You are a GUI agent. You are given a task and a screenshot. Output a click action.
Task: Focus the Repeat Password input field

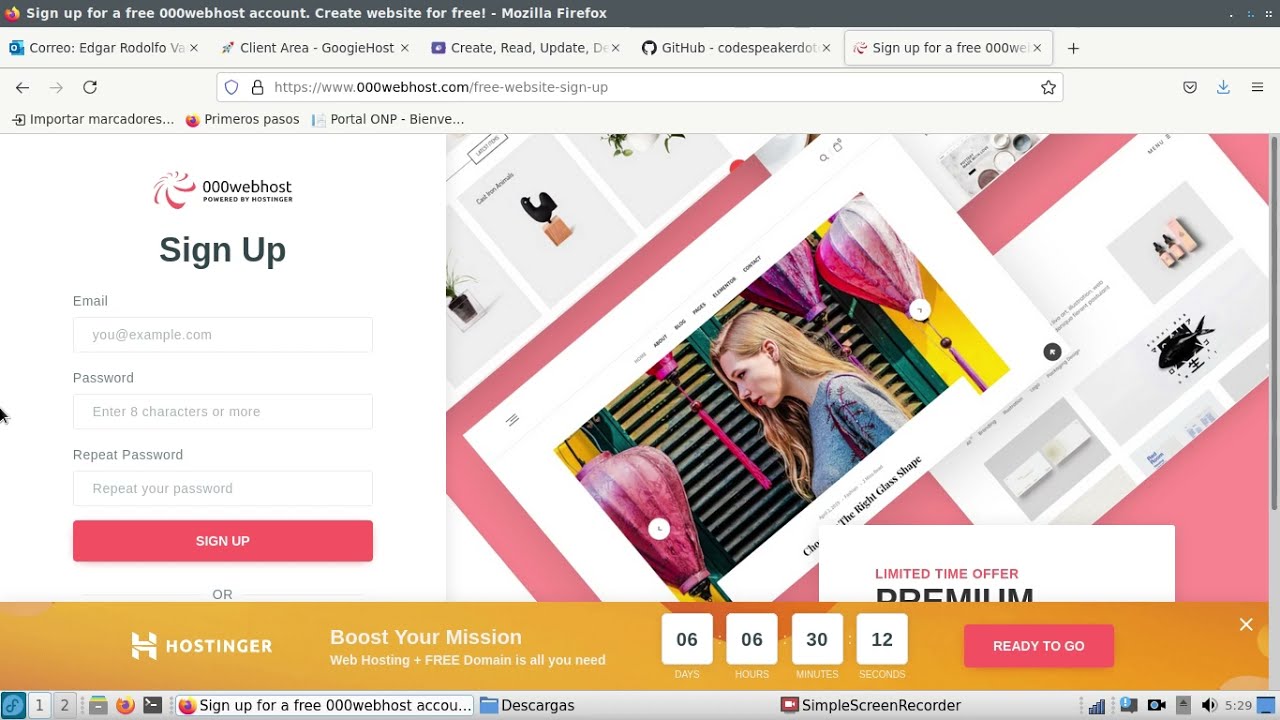(x=223, y=489)
